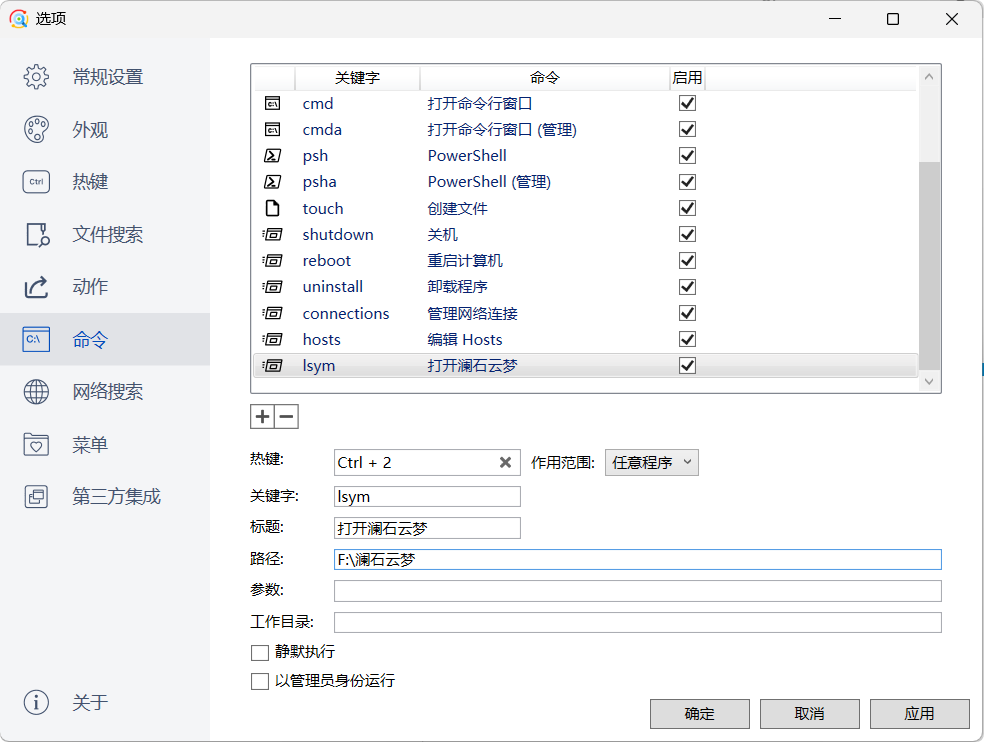The height and width of the screenshot is (742, 984).
Task: Click the list scroll-up arrow
Action: [x=929, y=77]
